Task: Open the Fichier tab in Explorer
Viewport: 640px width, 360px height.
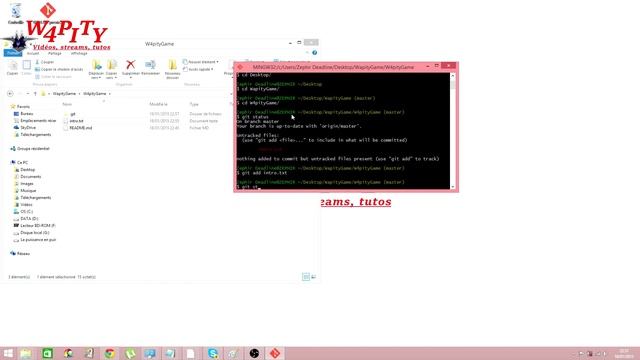Action: point(12,53)
